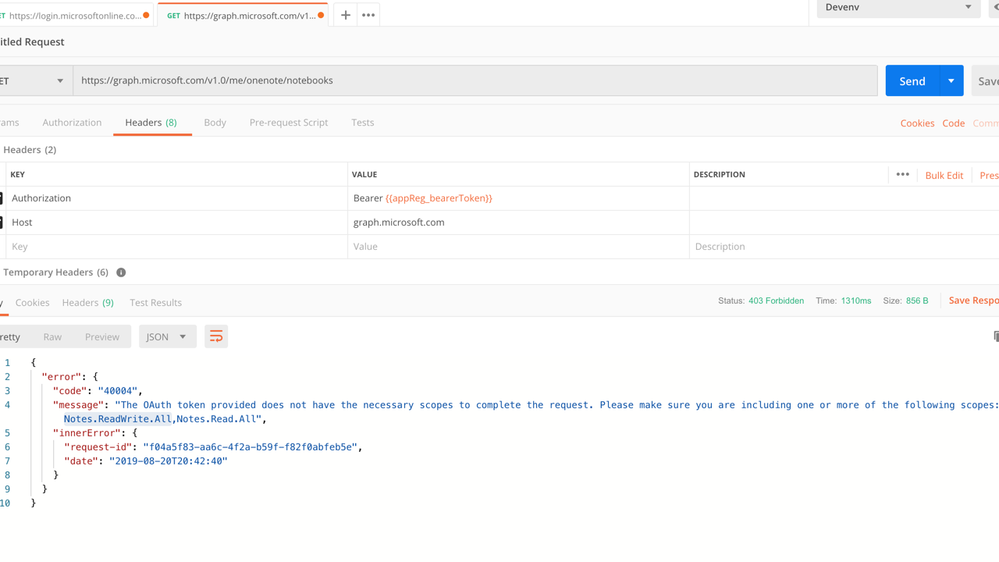The image size is (999, 562).
Task: Switch response view to Raw
Action: pos(52,337)
